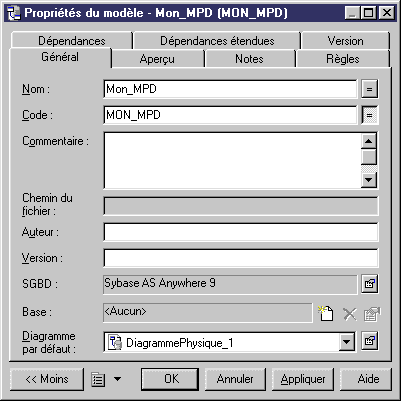Toggle the equals button beside Nom field
This screenshot has width=401, height=401.
370,89
